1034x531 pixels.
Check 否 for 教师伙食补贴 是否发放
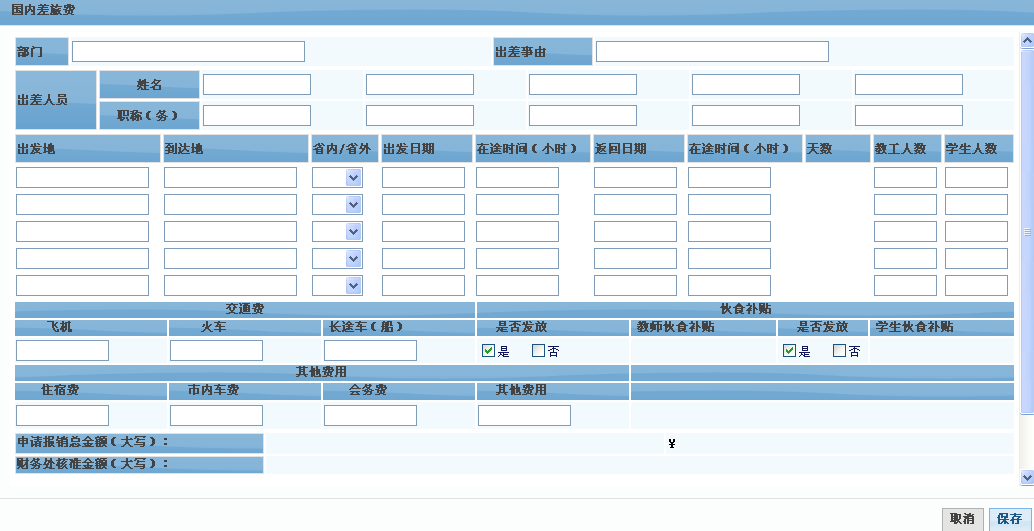[538, 351]
